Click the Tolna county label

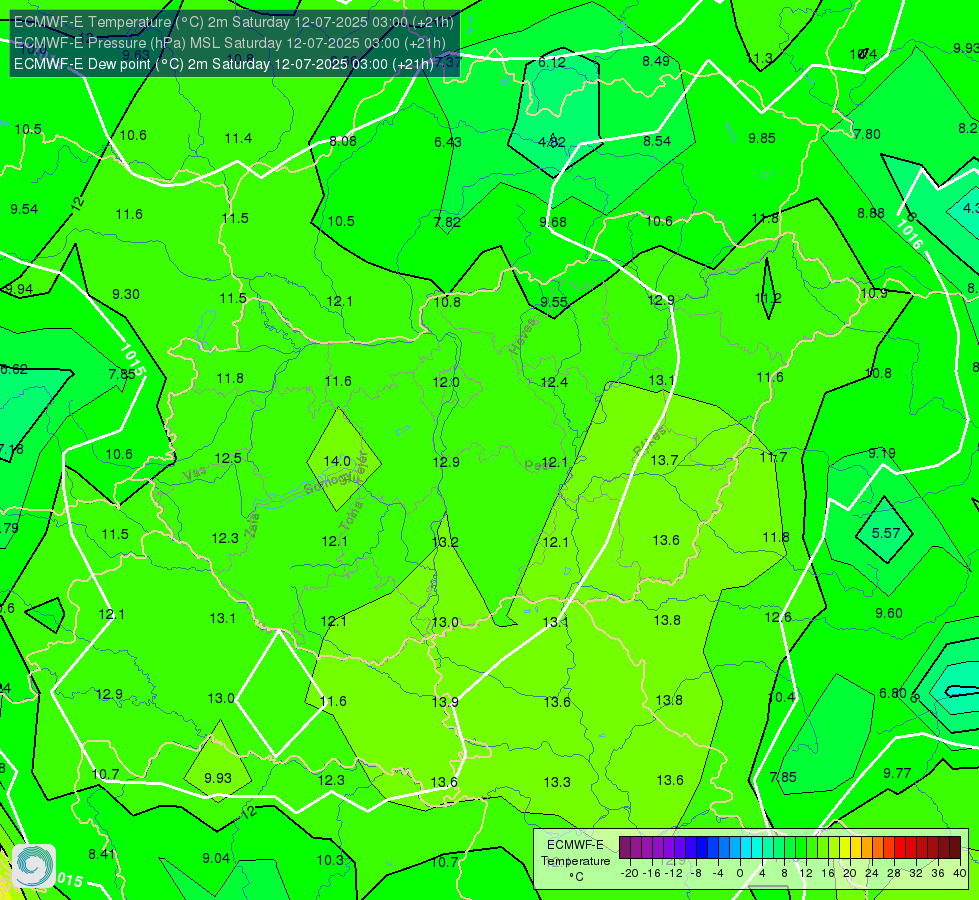(351, 515)
